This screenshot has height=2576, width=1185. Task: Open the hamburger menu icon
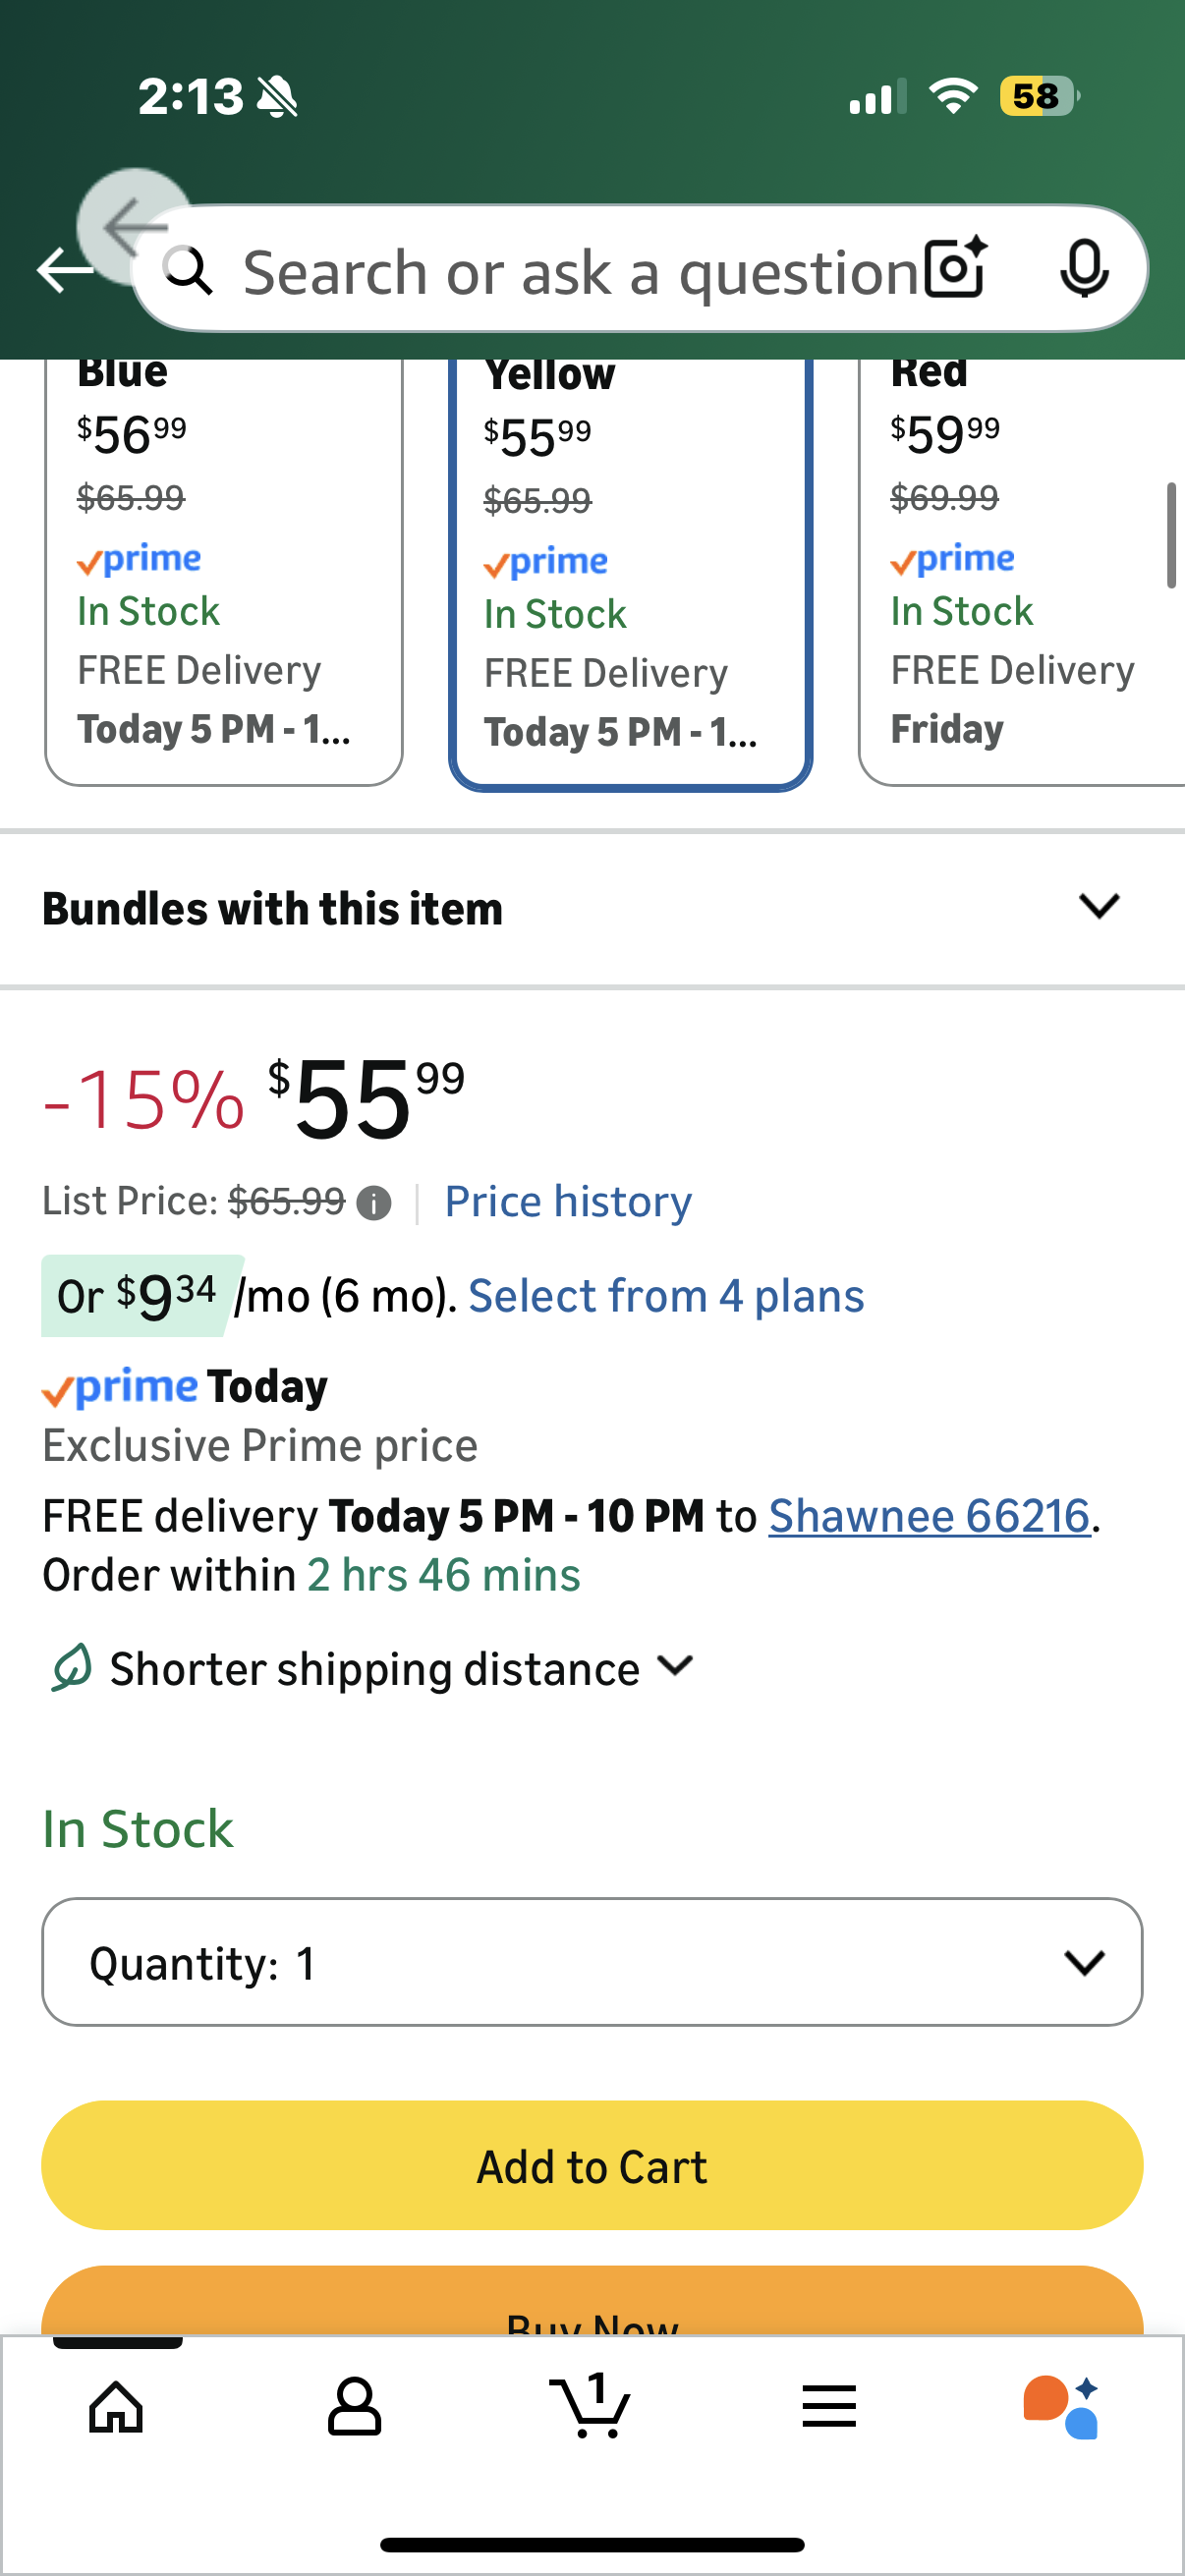click(x=828, y=2406)
